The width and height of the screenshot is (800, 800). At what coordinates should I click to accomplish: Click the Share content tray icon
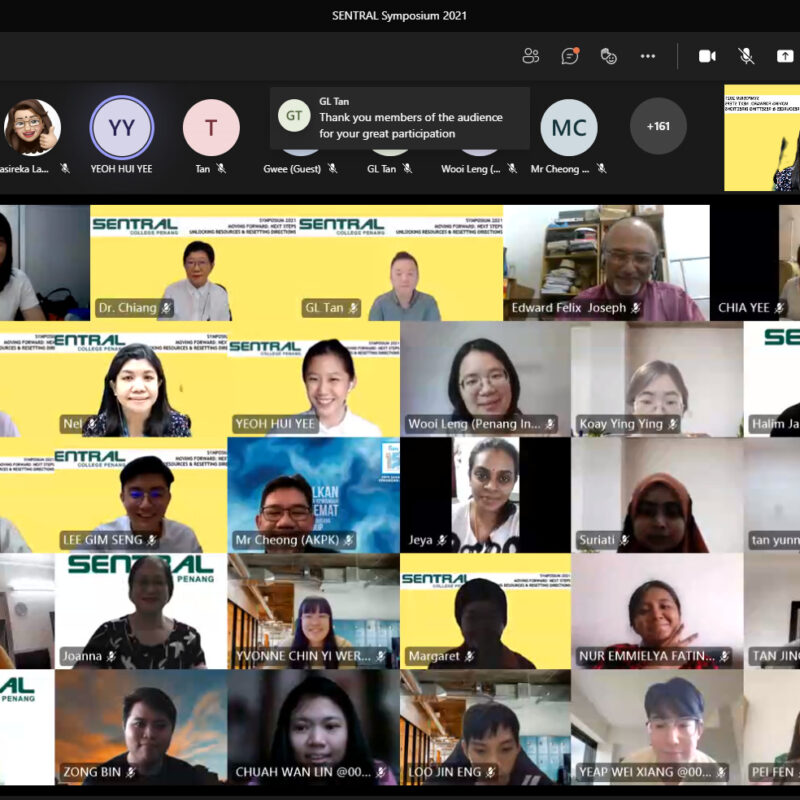(x=785, y=56)
